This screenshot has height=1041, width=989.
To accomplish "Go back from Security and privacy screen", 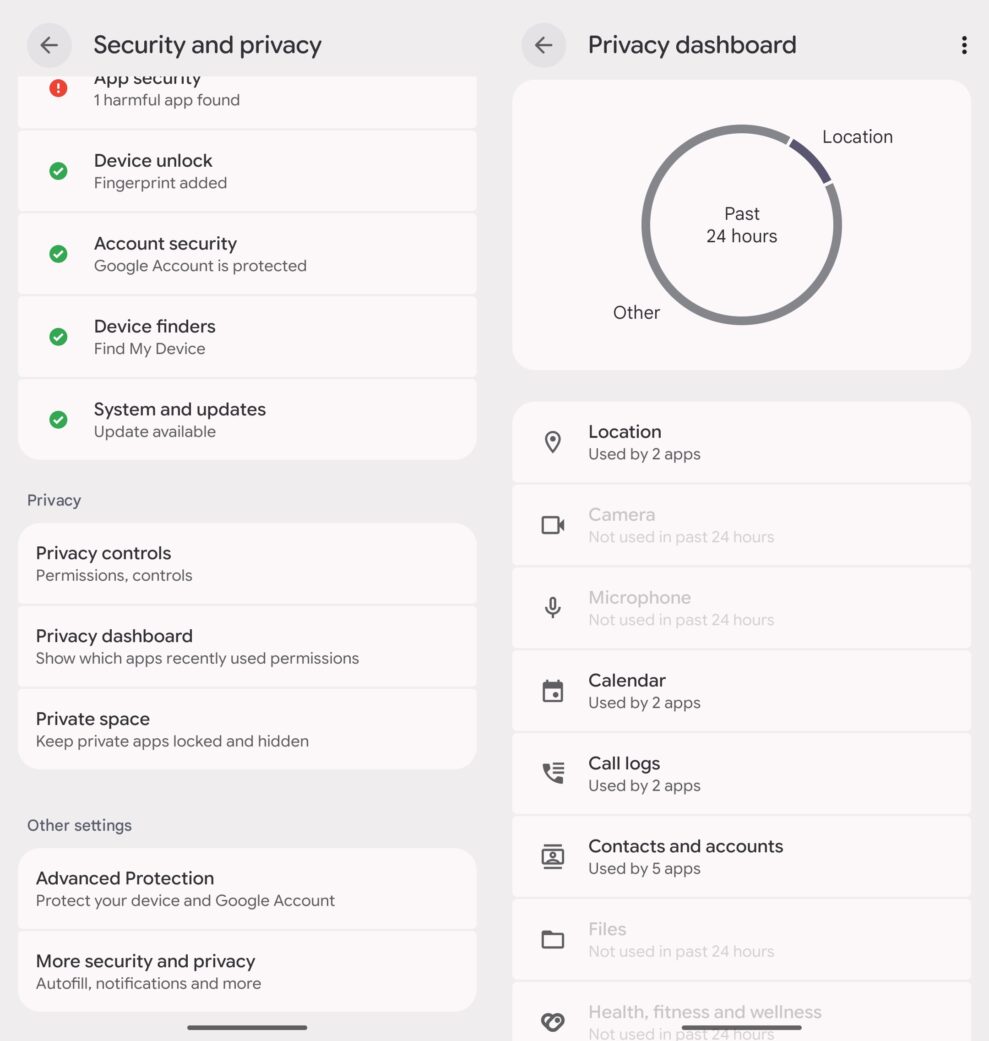I will pos(49,45).
